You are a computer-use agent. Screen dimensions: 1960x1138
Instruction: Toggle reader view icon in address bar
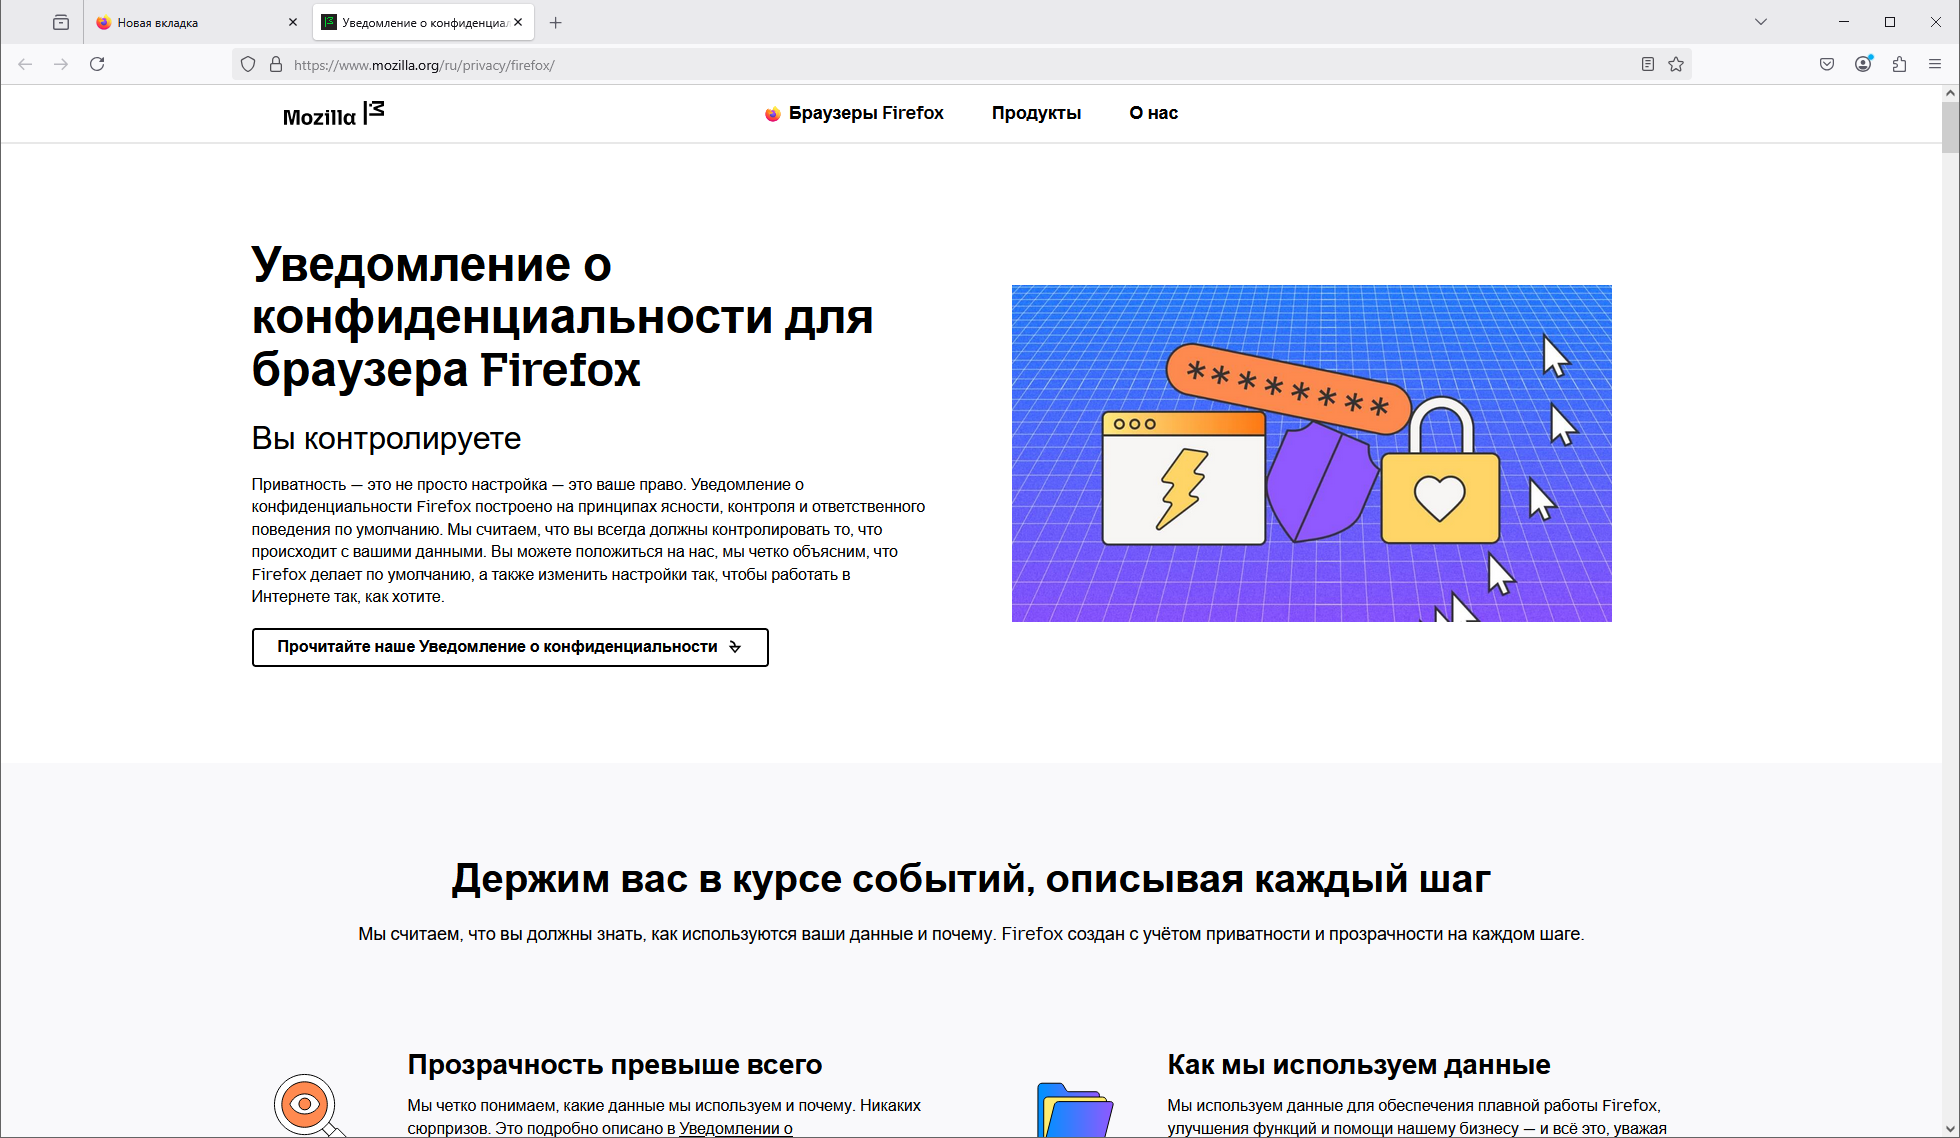coord(1647,64)
